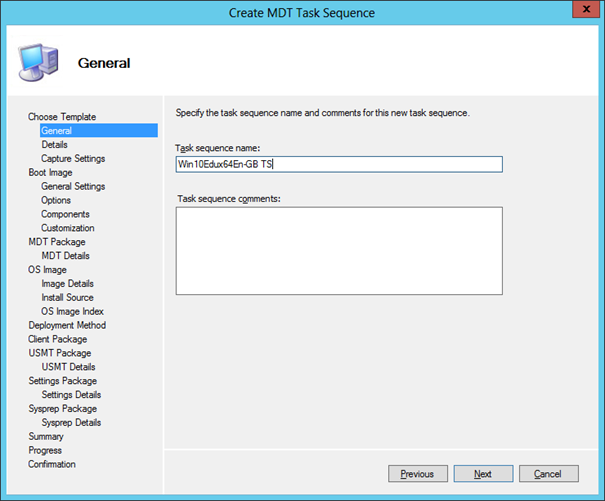Select Choose Template in wizard steps
Viewport: 605px width, 501px height.
coord(62,117)
